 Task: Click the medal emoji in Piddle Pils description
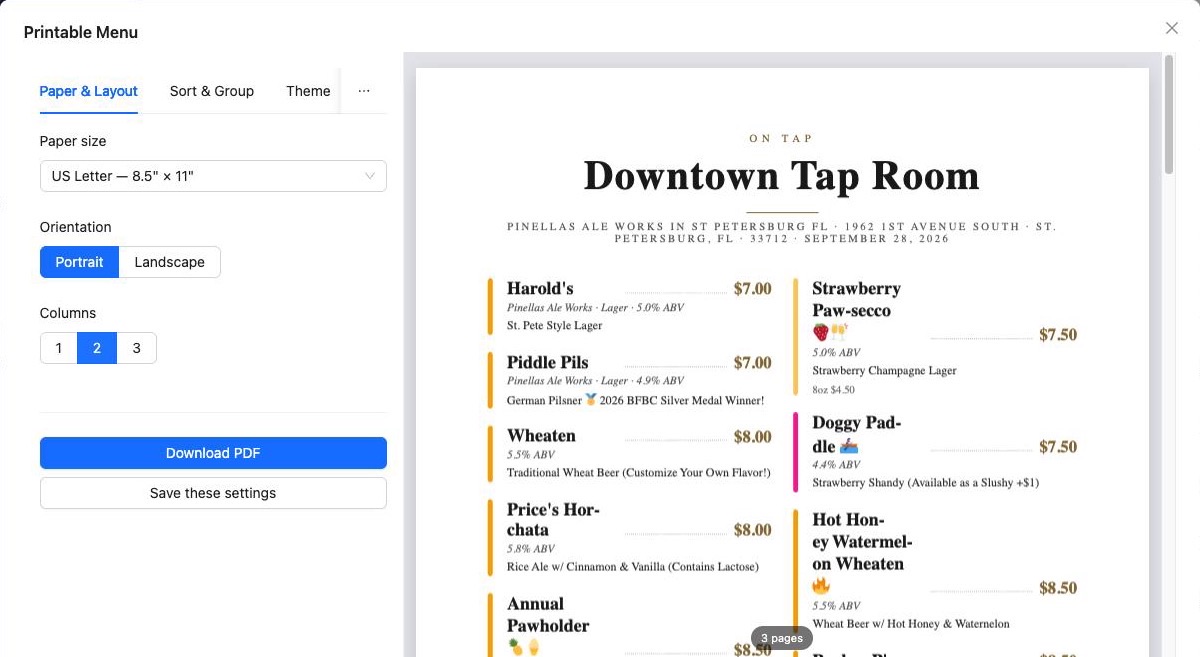(x=591, y=400)
